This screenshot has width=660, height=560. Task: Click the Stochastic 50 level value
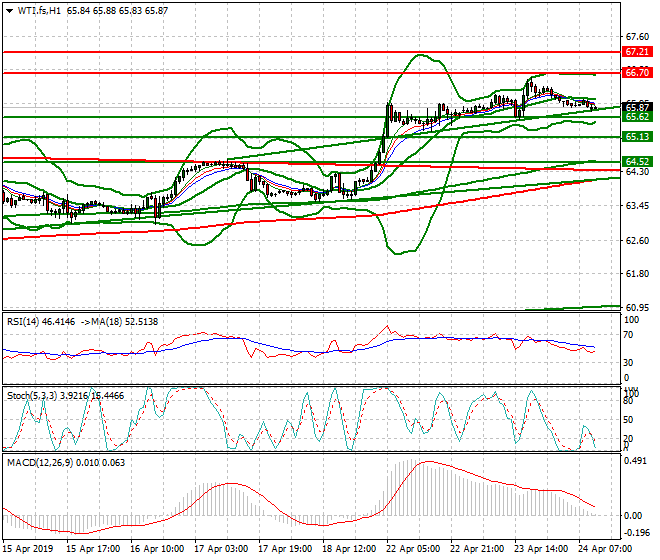(x=628, y=420)
